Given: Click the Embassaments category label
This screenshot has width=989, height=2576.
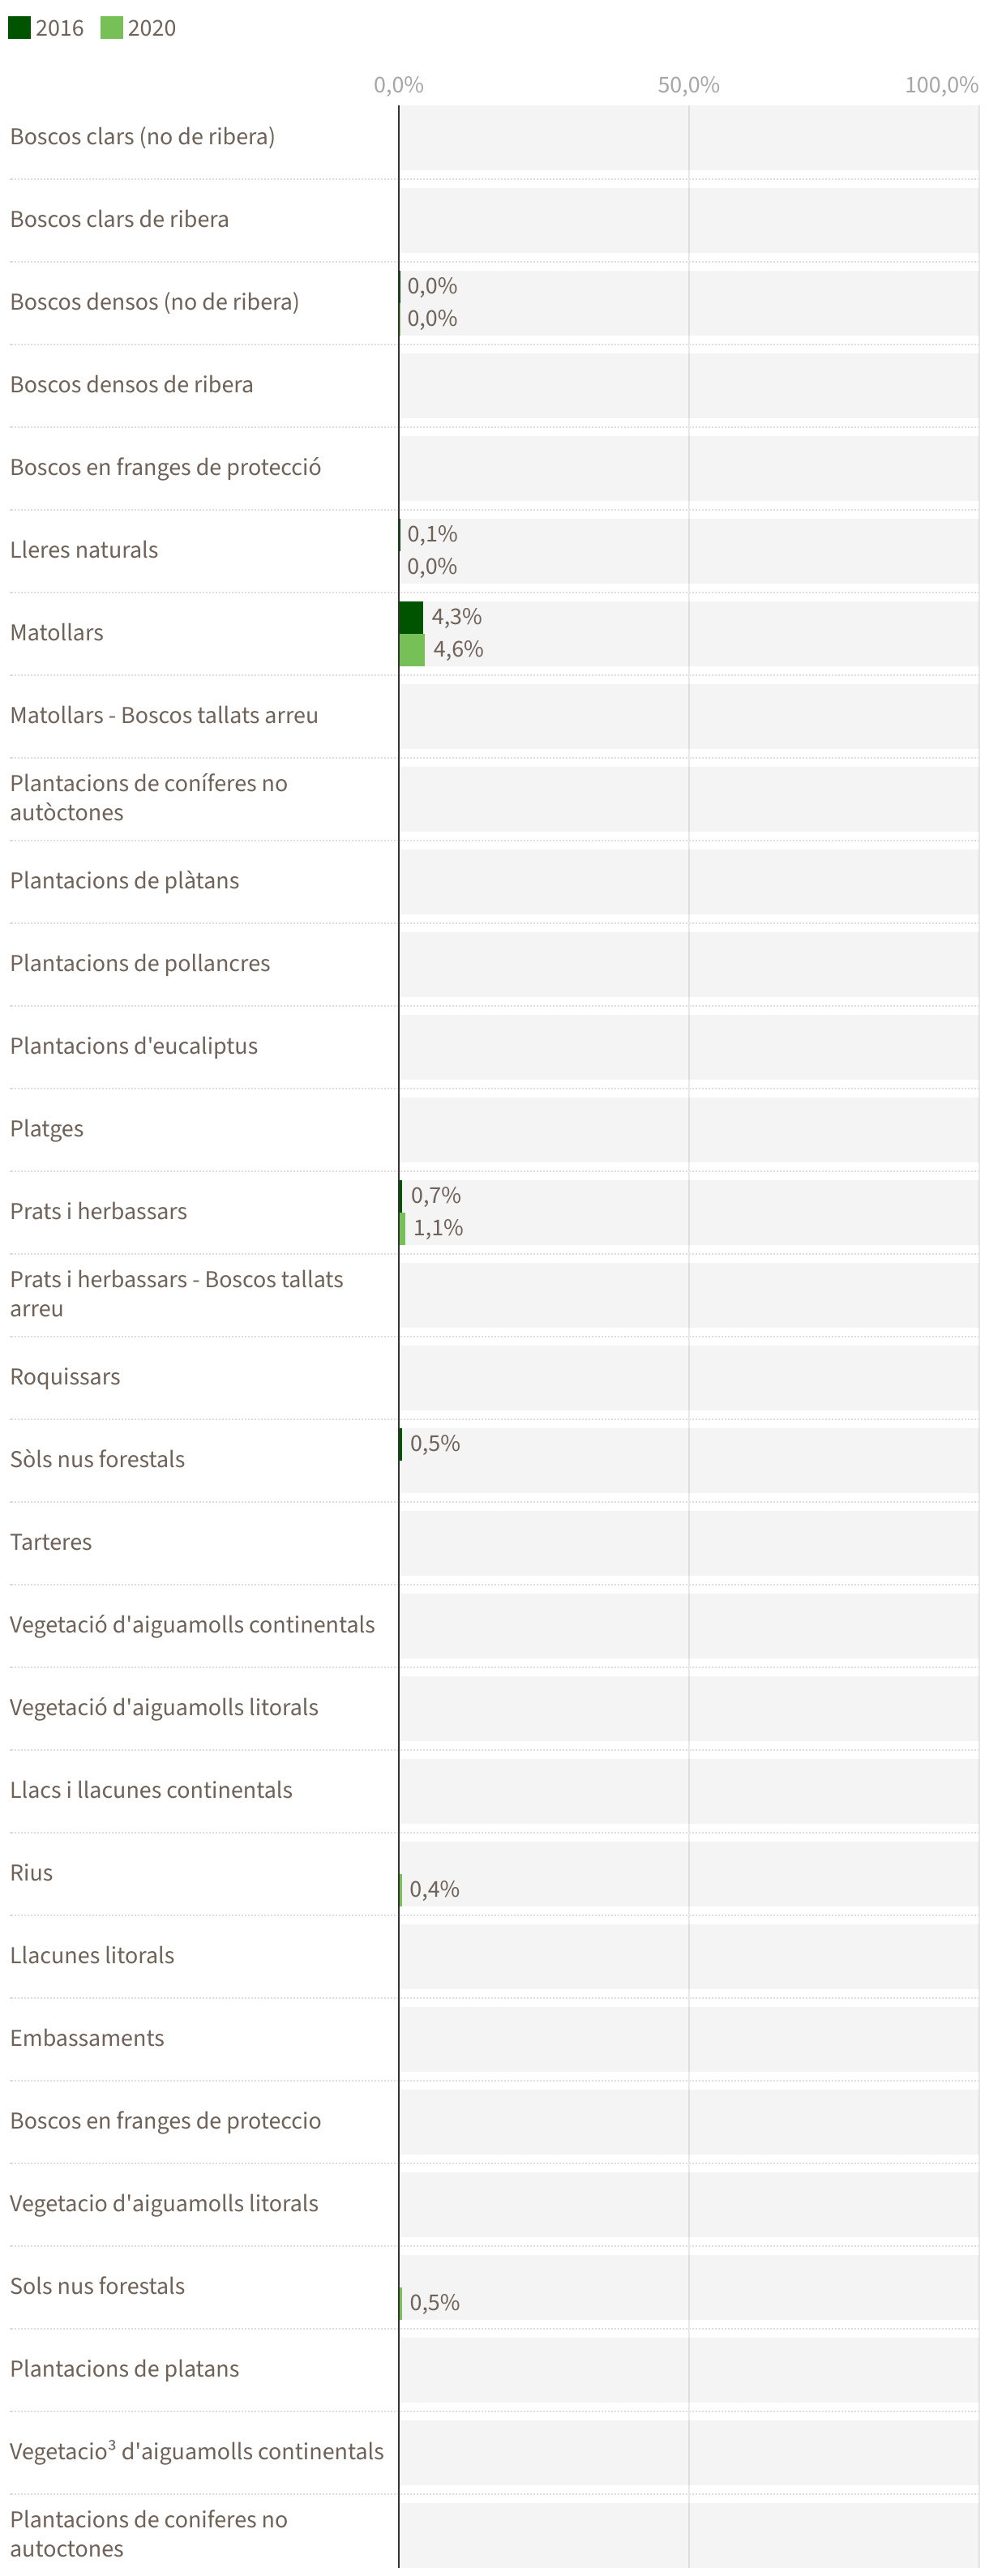Looking at the screenshot, I should (x=87, y=2038).
